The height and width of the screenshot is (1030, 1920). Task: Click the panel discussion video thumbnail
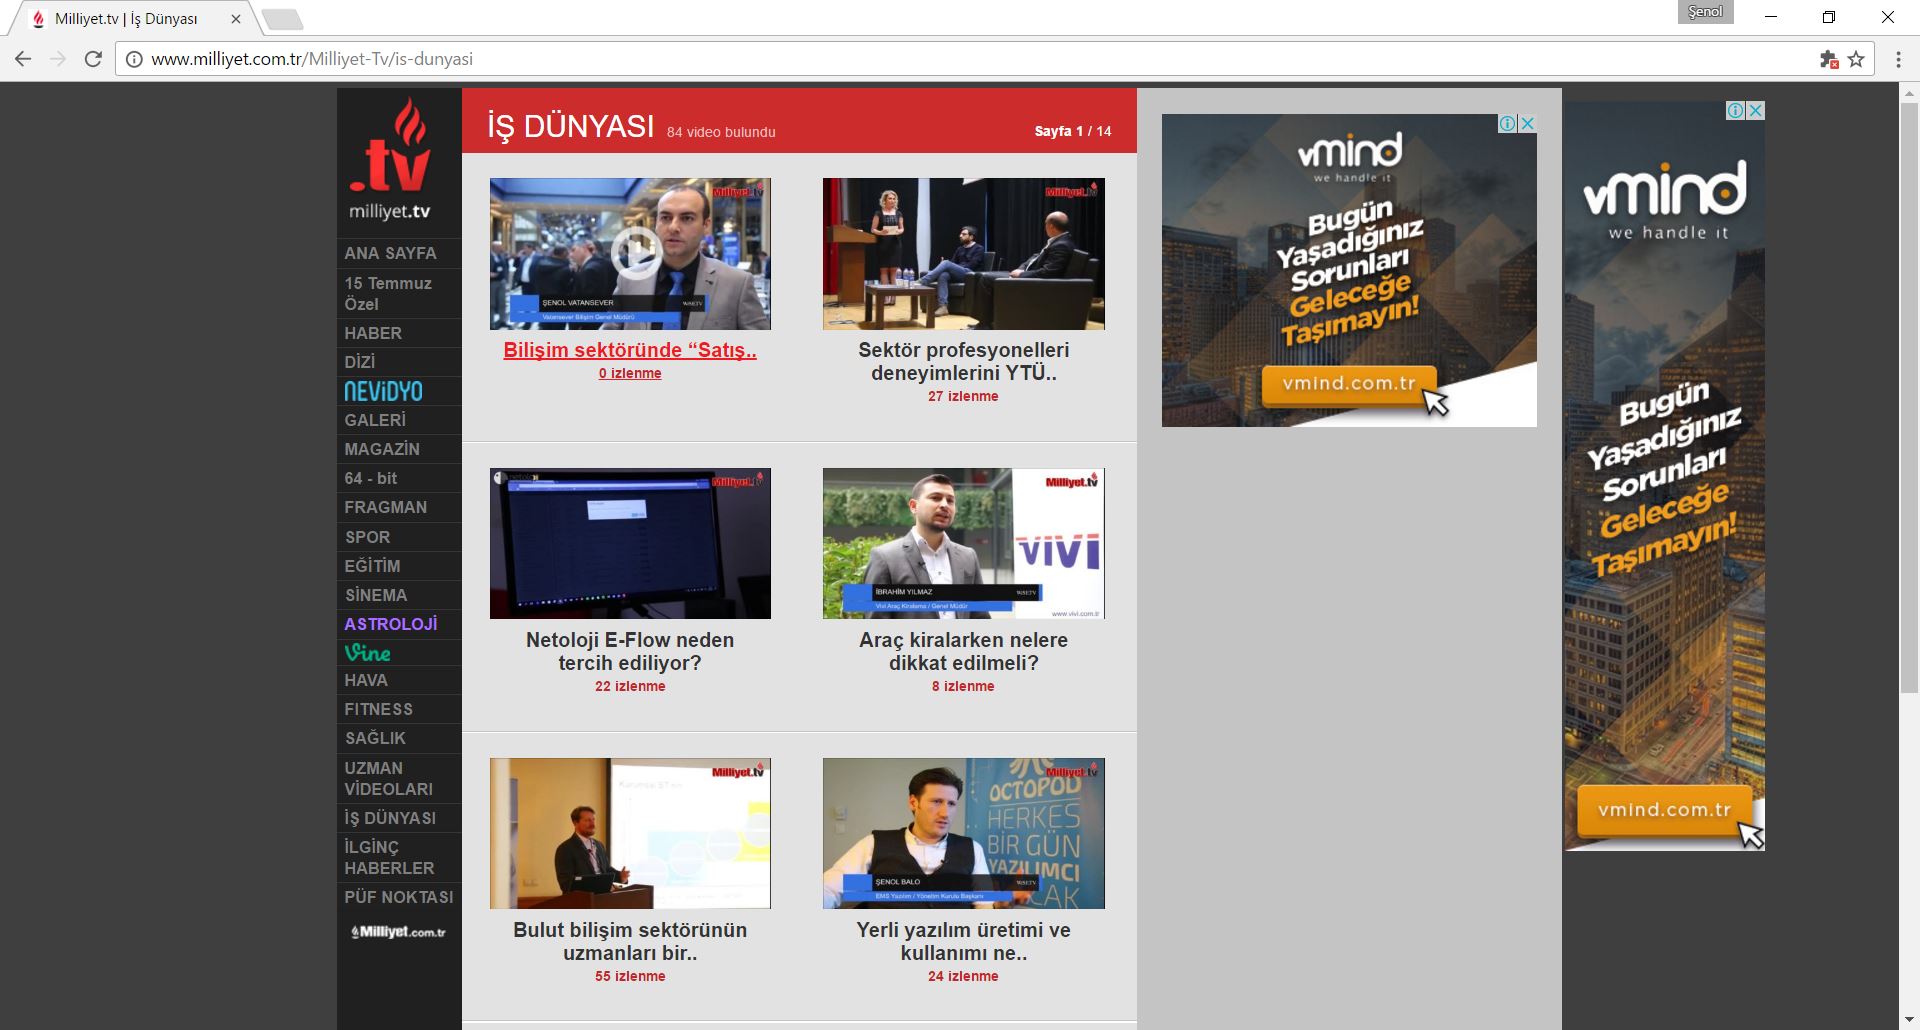click(963, 254)
